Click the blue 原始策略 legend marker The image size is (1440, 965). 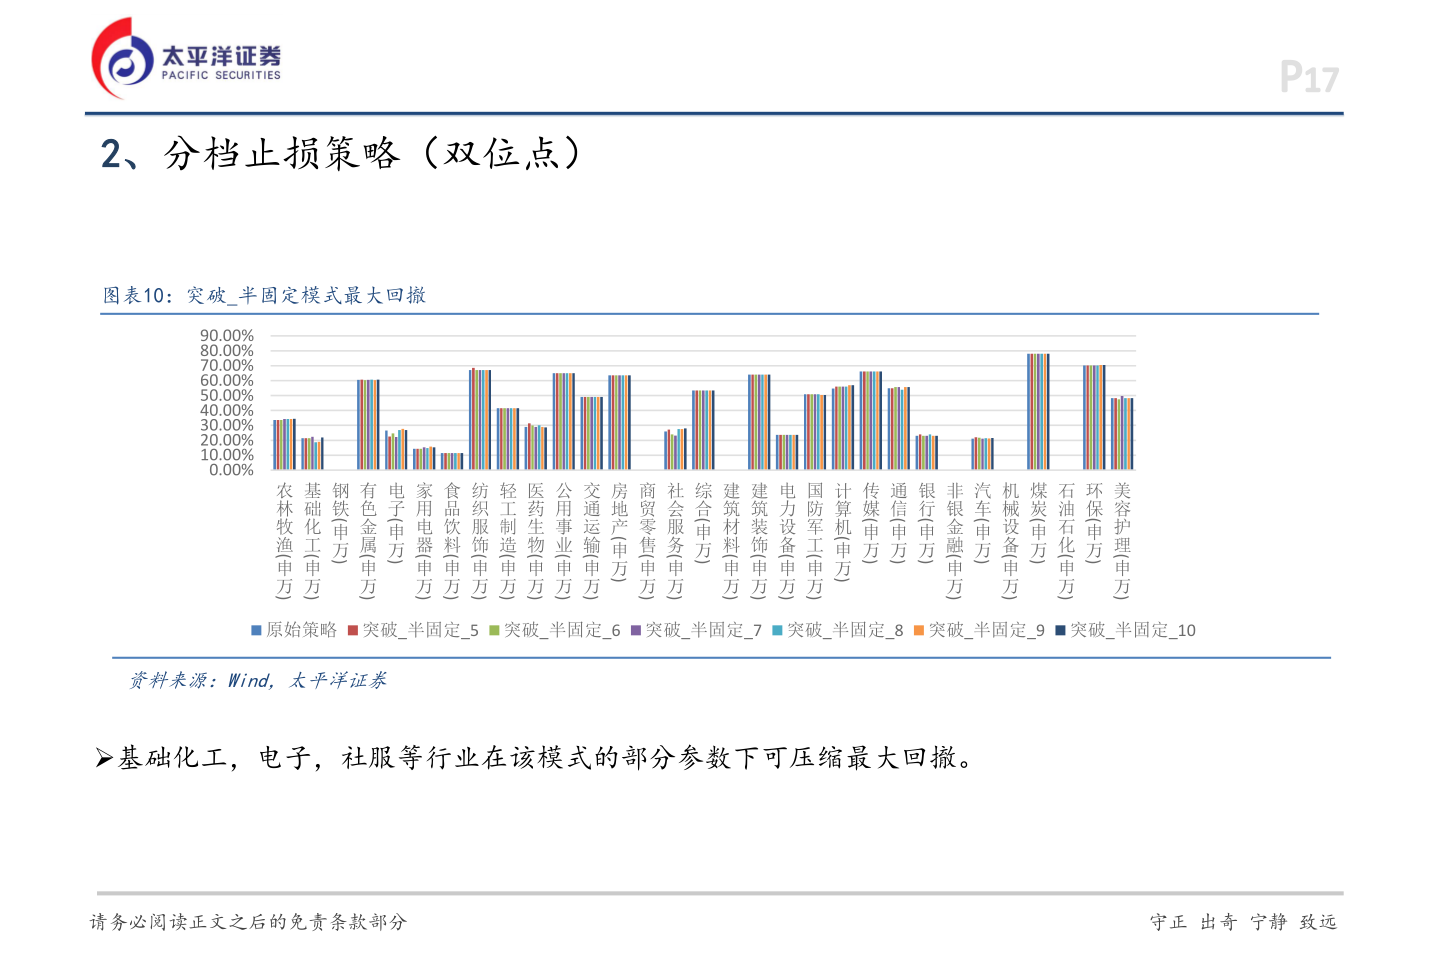point(256,630)
